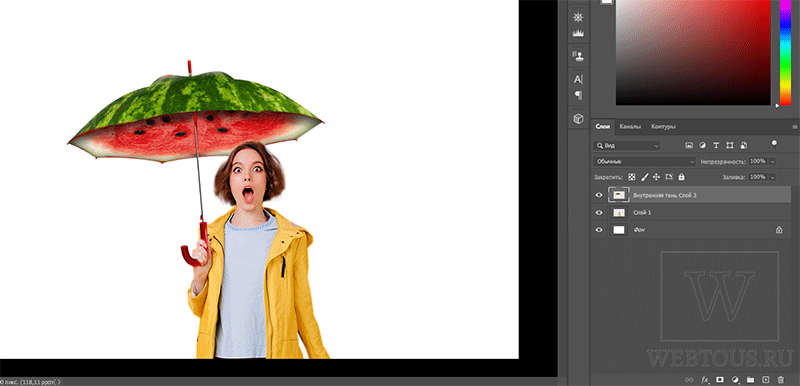The width and height of the screenshot is (800, 386).
Task: Lock artboard nesting icon
Action: 669,177
